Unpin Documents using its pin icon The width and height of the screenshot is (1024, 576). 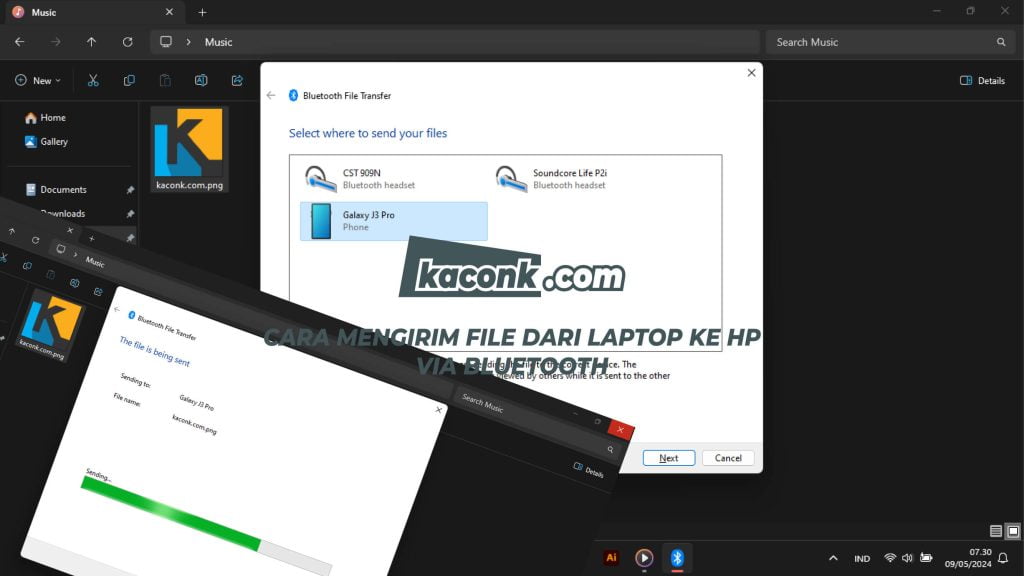coord(130,189)
